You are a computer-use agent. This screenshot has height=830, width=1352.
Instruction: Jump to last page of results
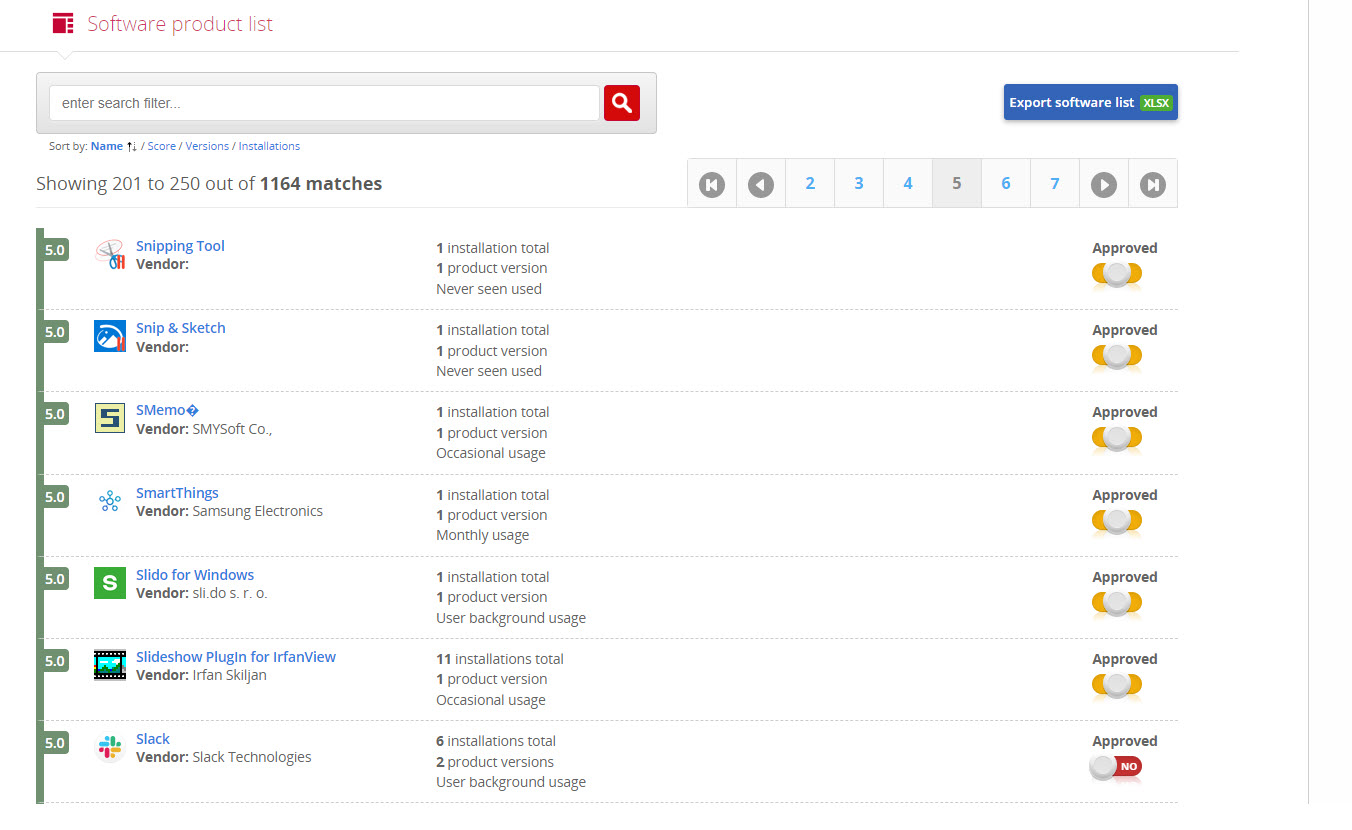coord(1152,184)
